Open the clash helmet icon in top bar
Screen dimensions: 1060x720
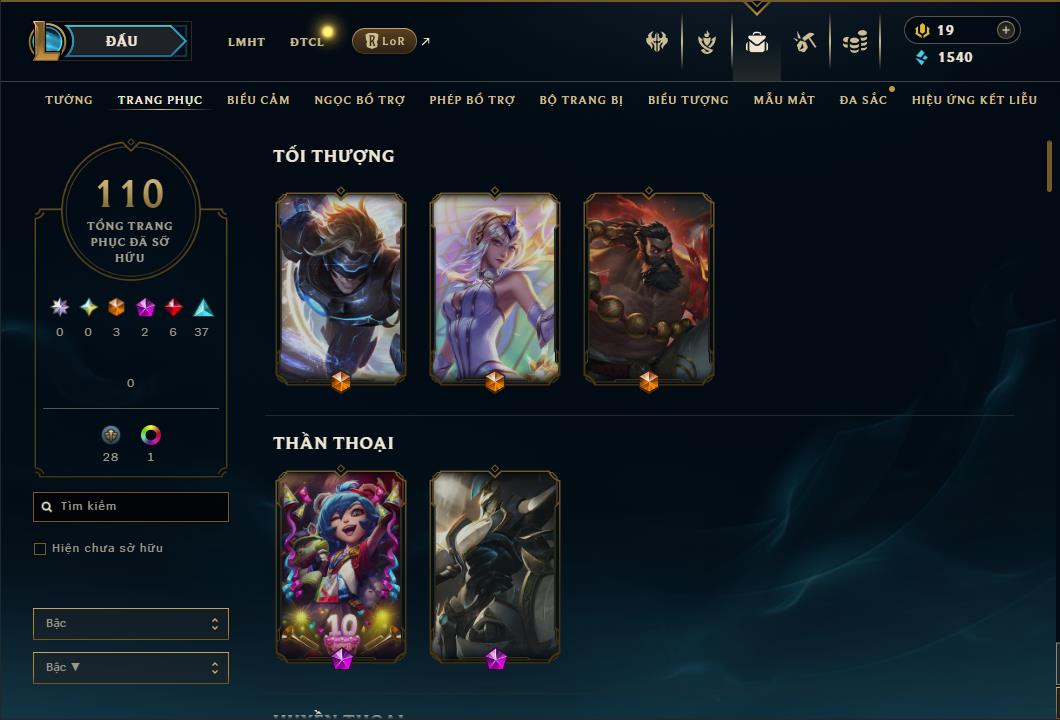(657, 41)
